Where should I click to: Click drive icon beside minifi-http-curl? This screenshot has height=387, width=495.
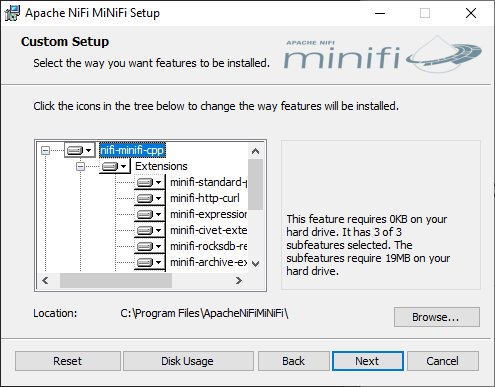coord(150,198)
